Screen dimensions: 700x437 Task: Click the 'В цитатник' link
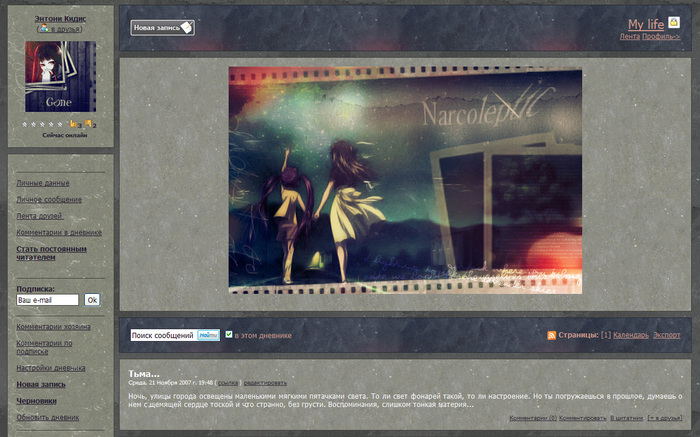click(627, 418)
